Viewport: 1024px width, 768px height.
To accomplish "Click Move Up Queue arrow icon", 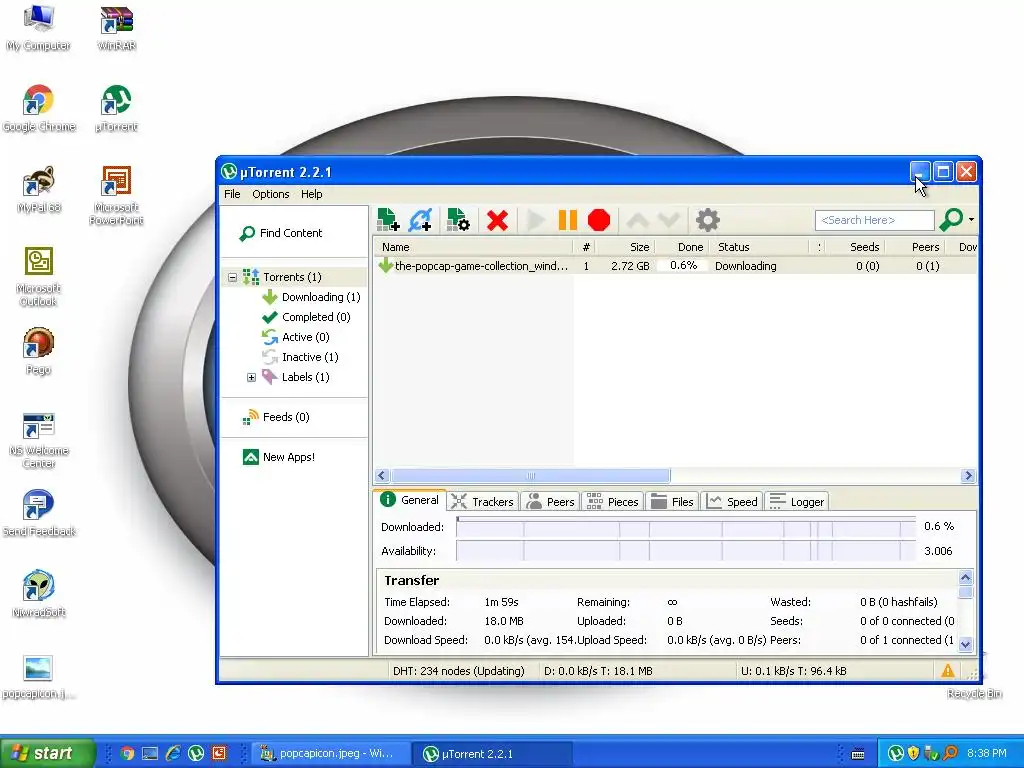I will pyautogui.click(x=637, y=221).
